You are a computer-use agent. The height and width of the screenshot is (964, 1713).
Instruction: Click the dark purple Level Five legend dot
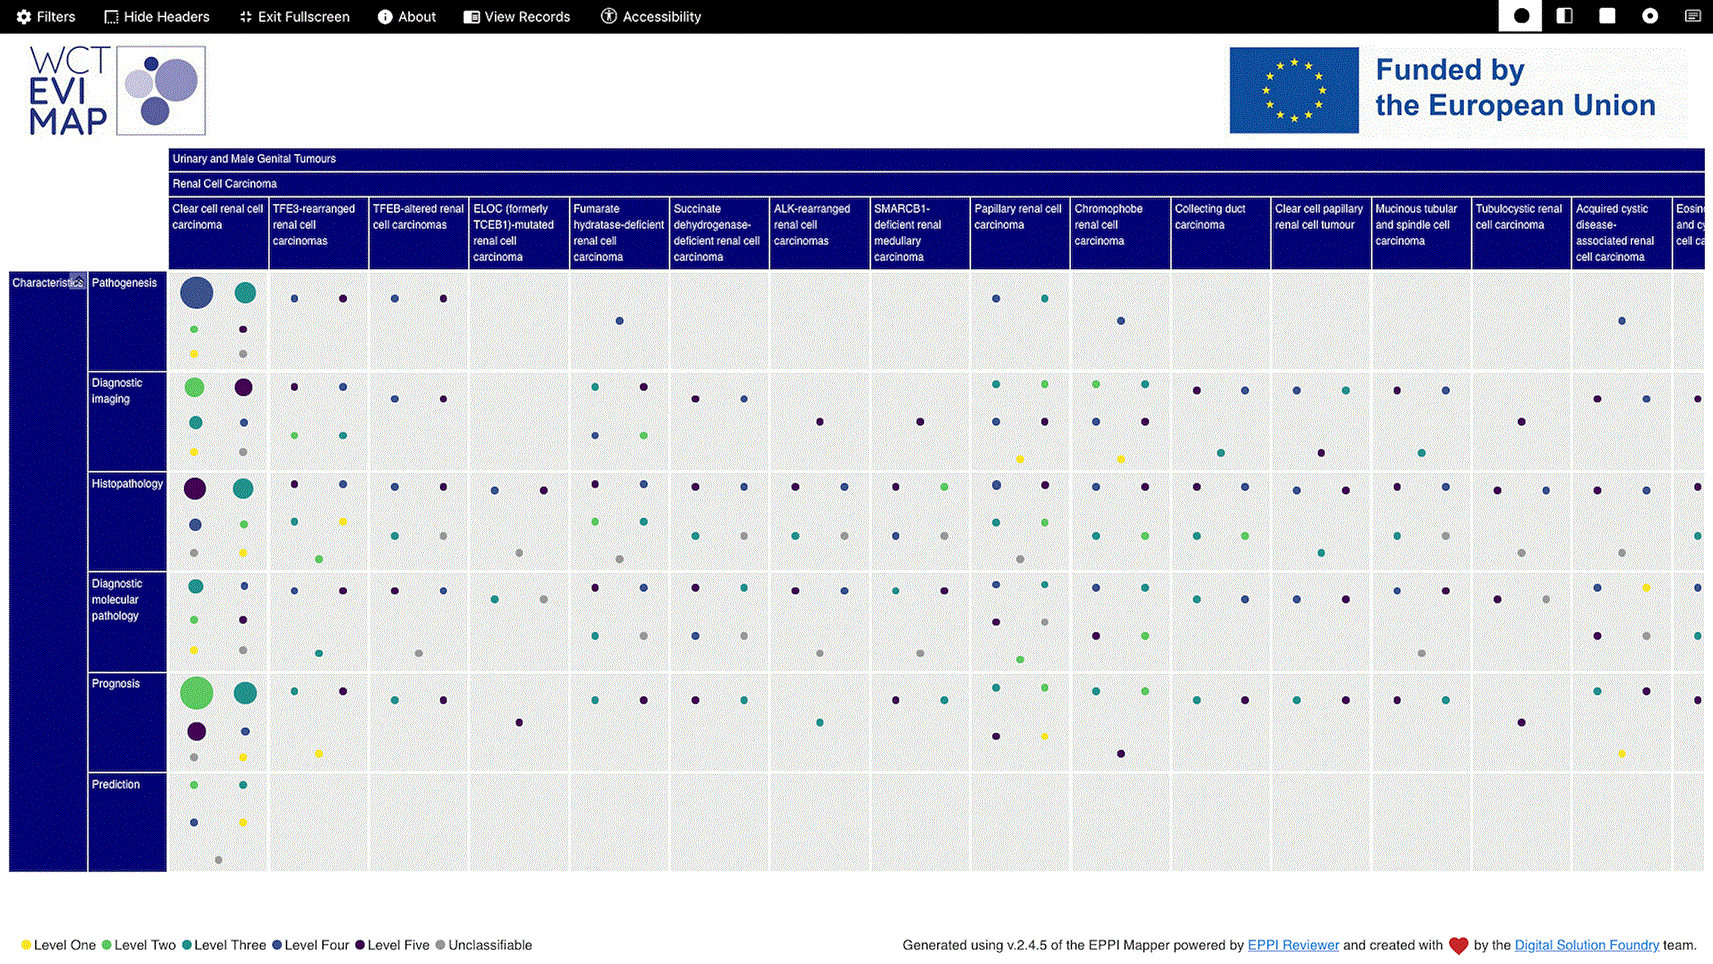click(x=360, y=945)
